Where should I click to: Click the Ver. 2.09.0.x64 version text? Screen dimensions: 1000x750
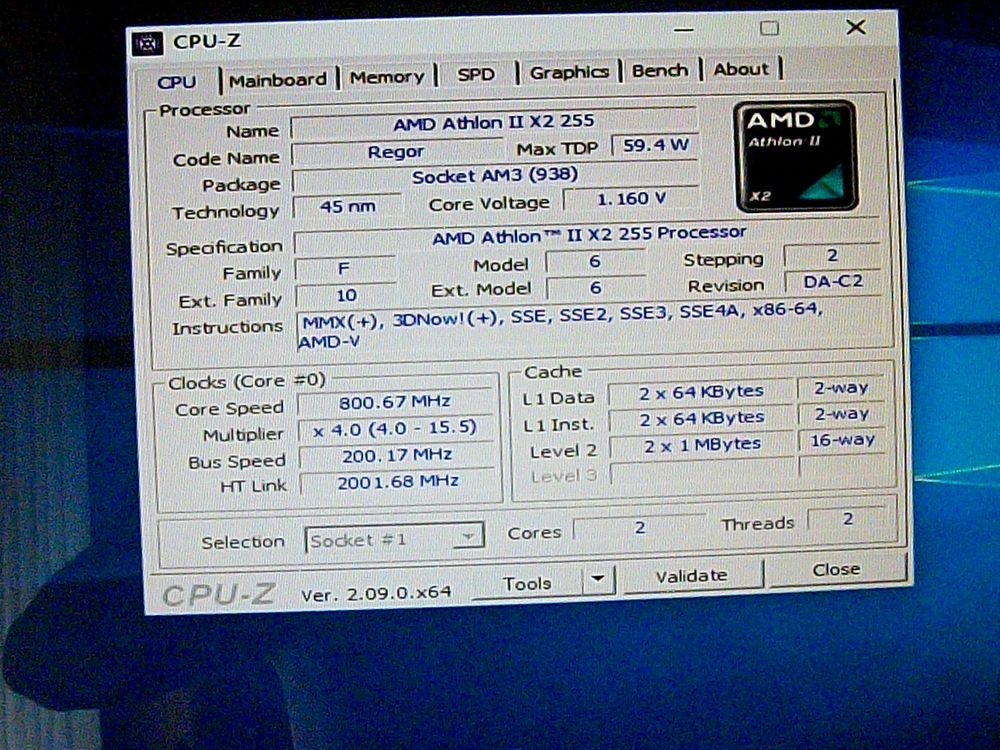click(376, 594)
